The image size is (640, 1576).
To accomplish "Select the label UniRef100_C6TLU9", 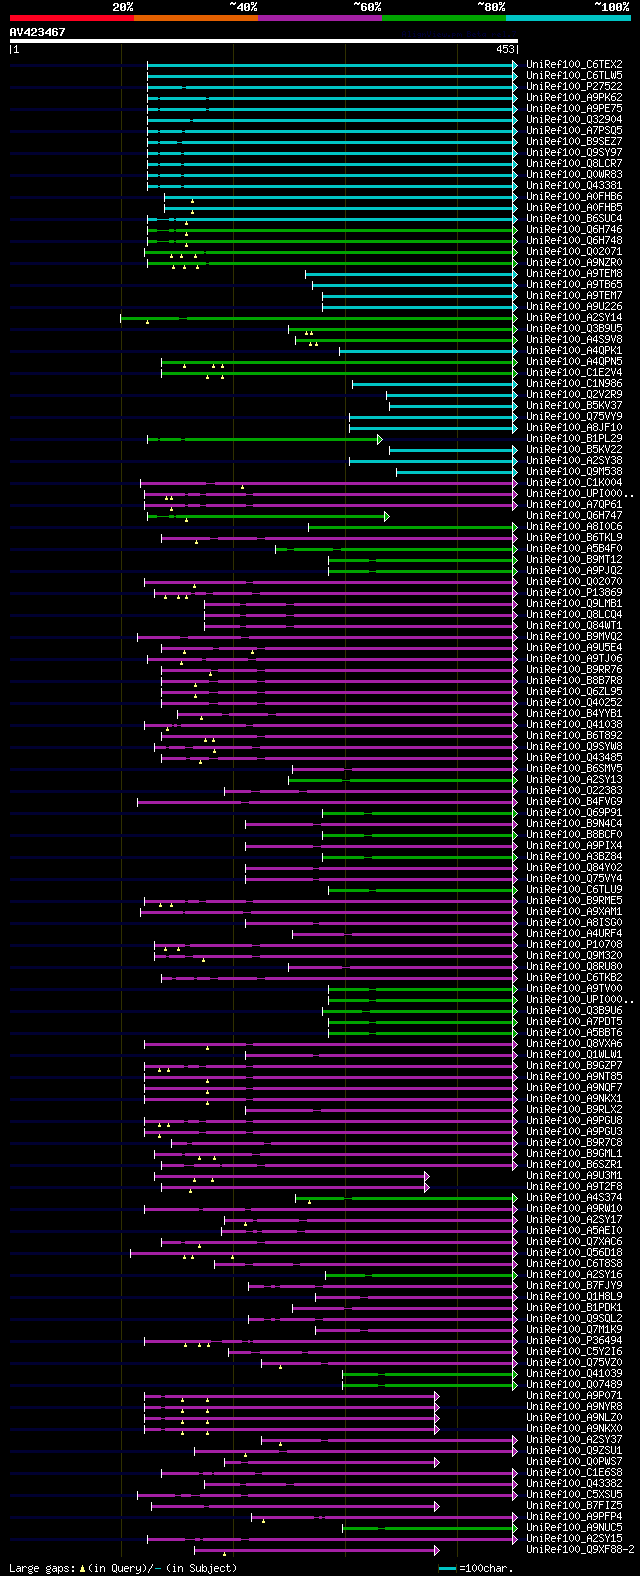I will click(574, 889).
